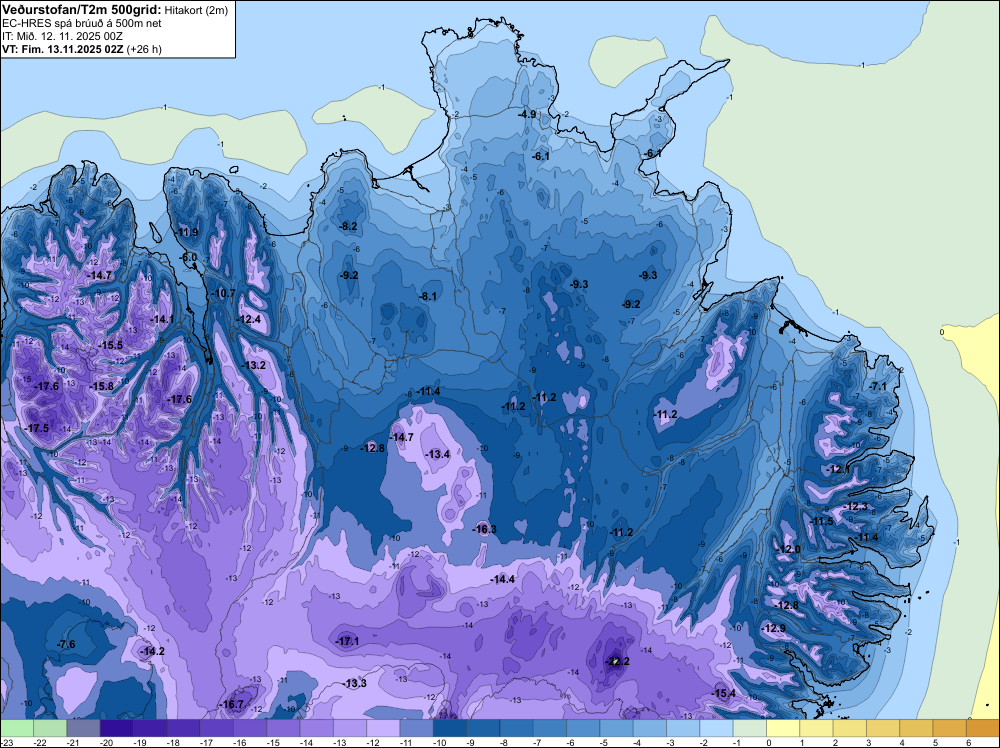This screenshot has height=748, width=1000.
Task: Select the orange legend swatch above 6
Action: (x=983, y=728)
